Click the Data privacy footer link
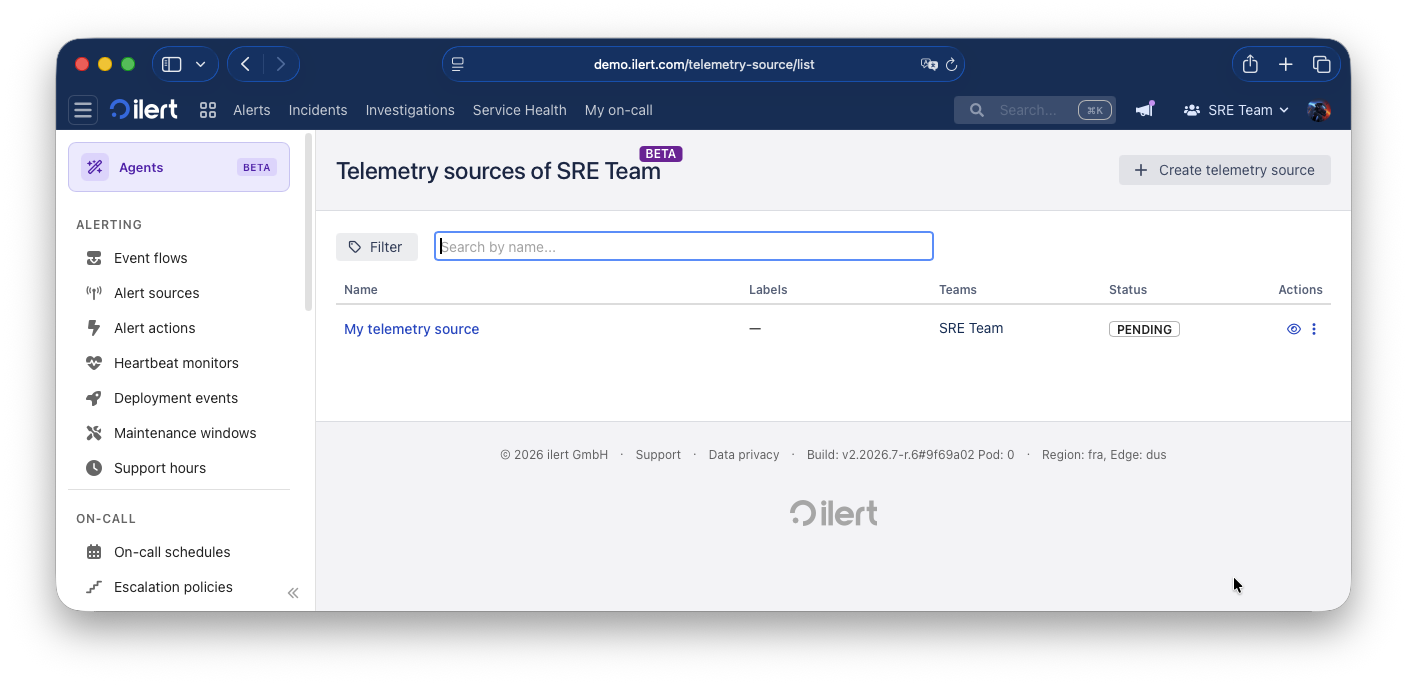The width and height of the screenshot is (1407, 685). click(744, 455)
